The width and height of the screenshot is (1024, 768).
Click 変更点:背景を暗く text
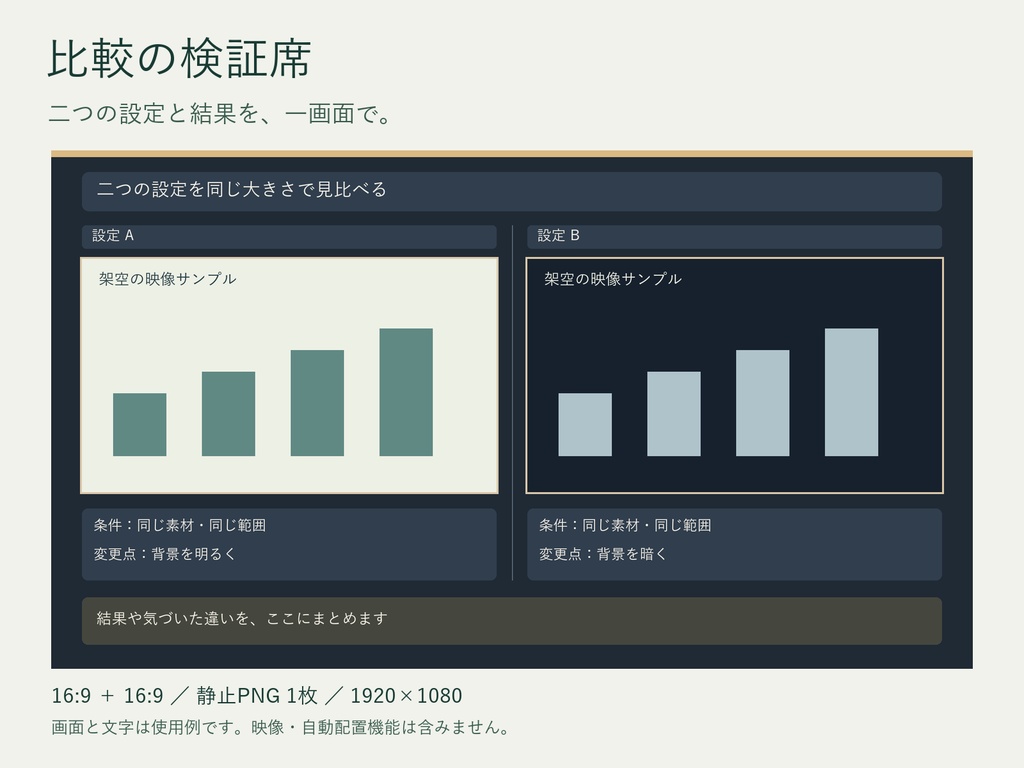tap(603, 554)
